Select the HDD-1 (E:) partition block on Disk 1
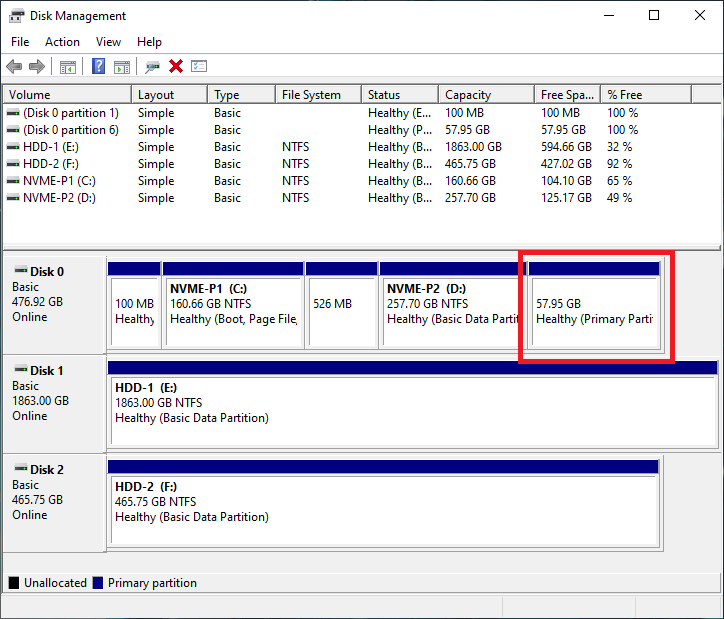The height and width of the screenshot is (619, 724). pyautogui.click(x=413, y=404)
